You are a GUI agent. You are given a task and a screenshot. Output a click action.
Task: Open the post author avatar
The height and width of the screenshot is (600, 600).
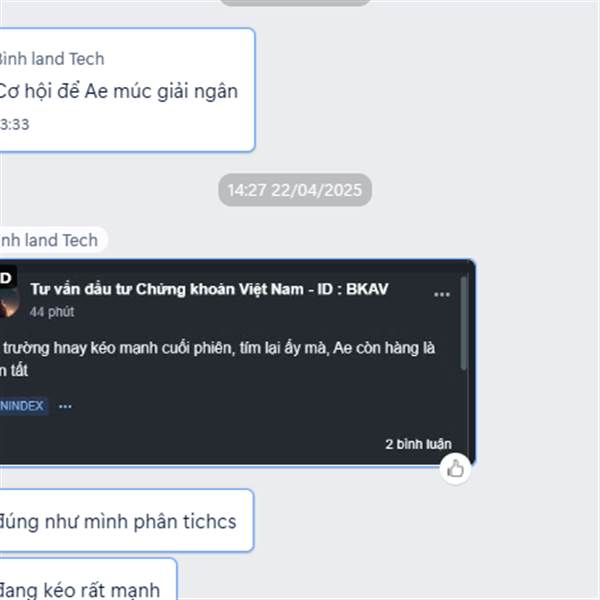[x=8, y=302]
